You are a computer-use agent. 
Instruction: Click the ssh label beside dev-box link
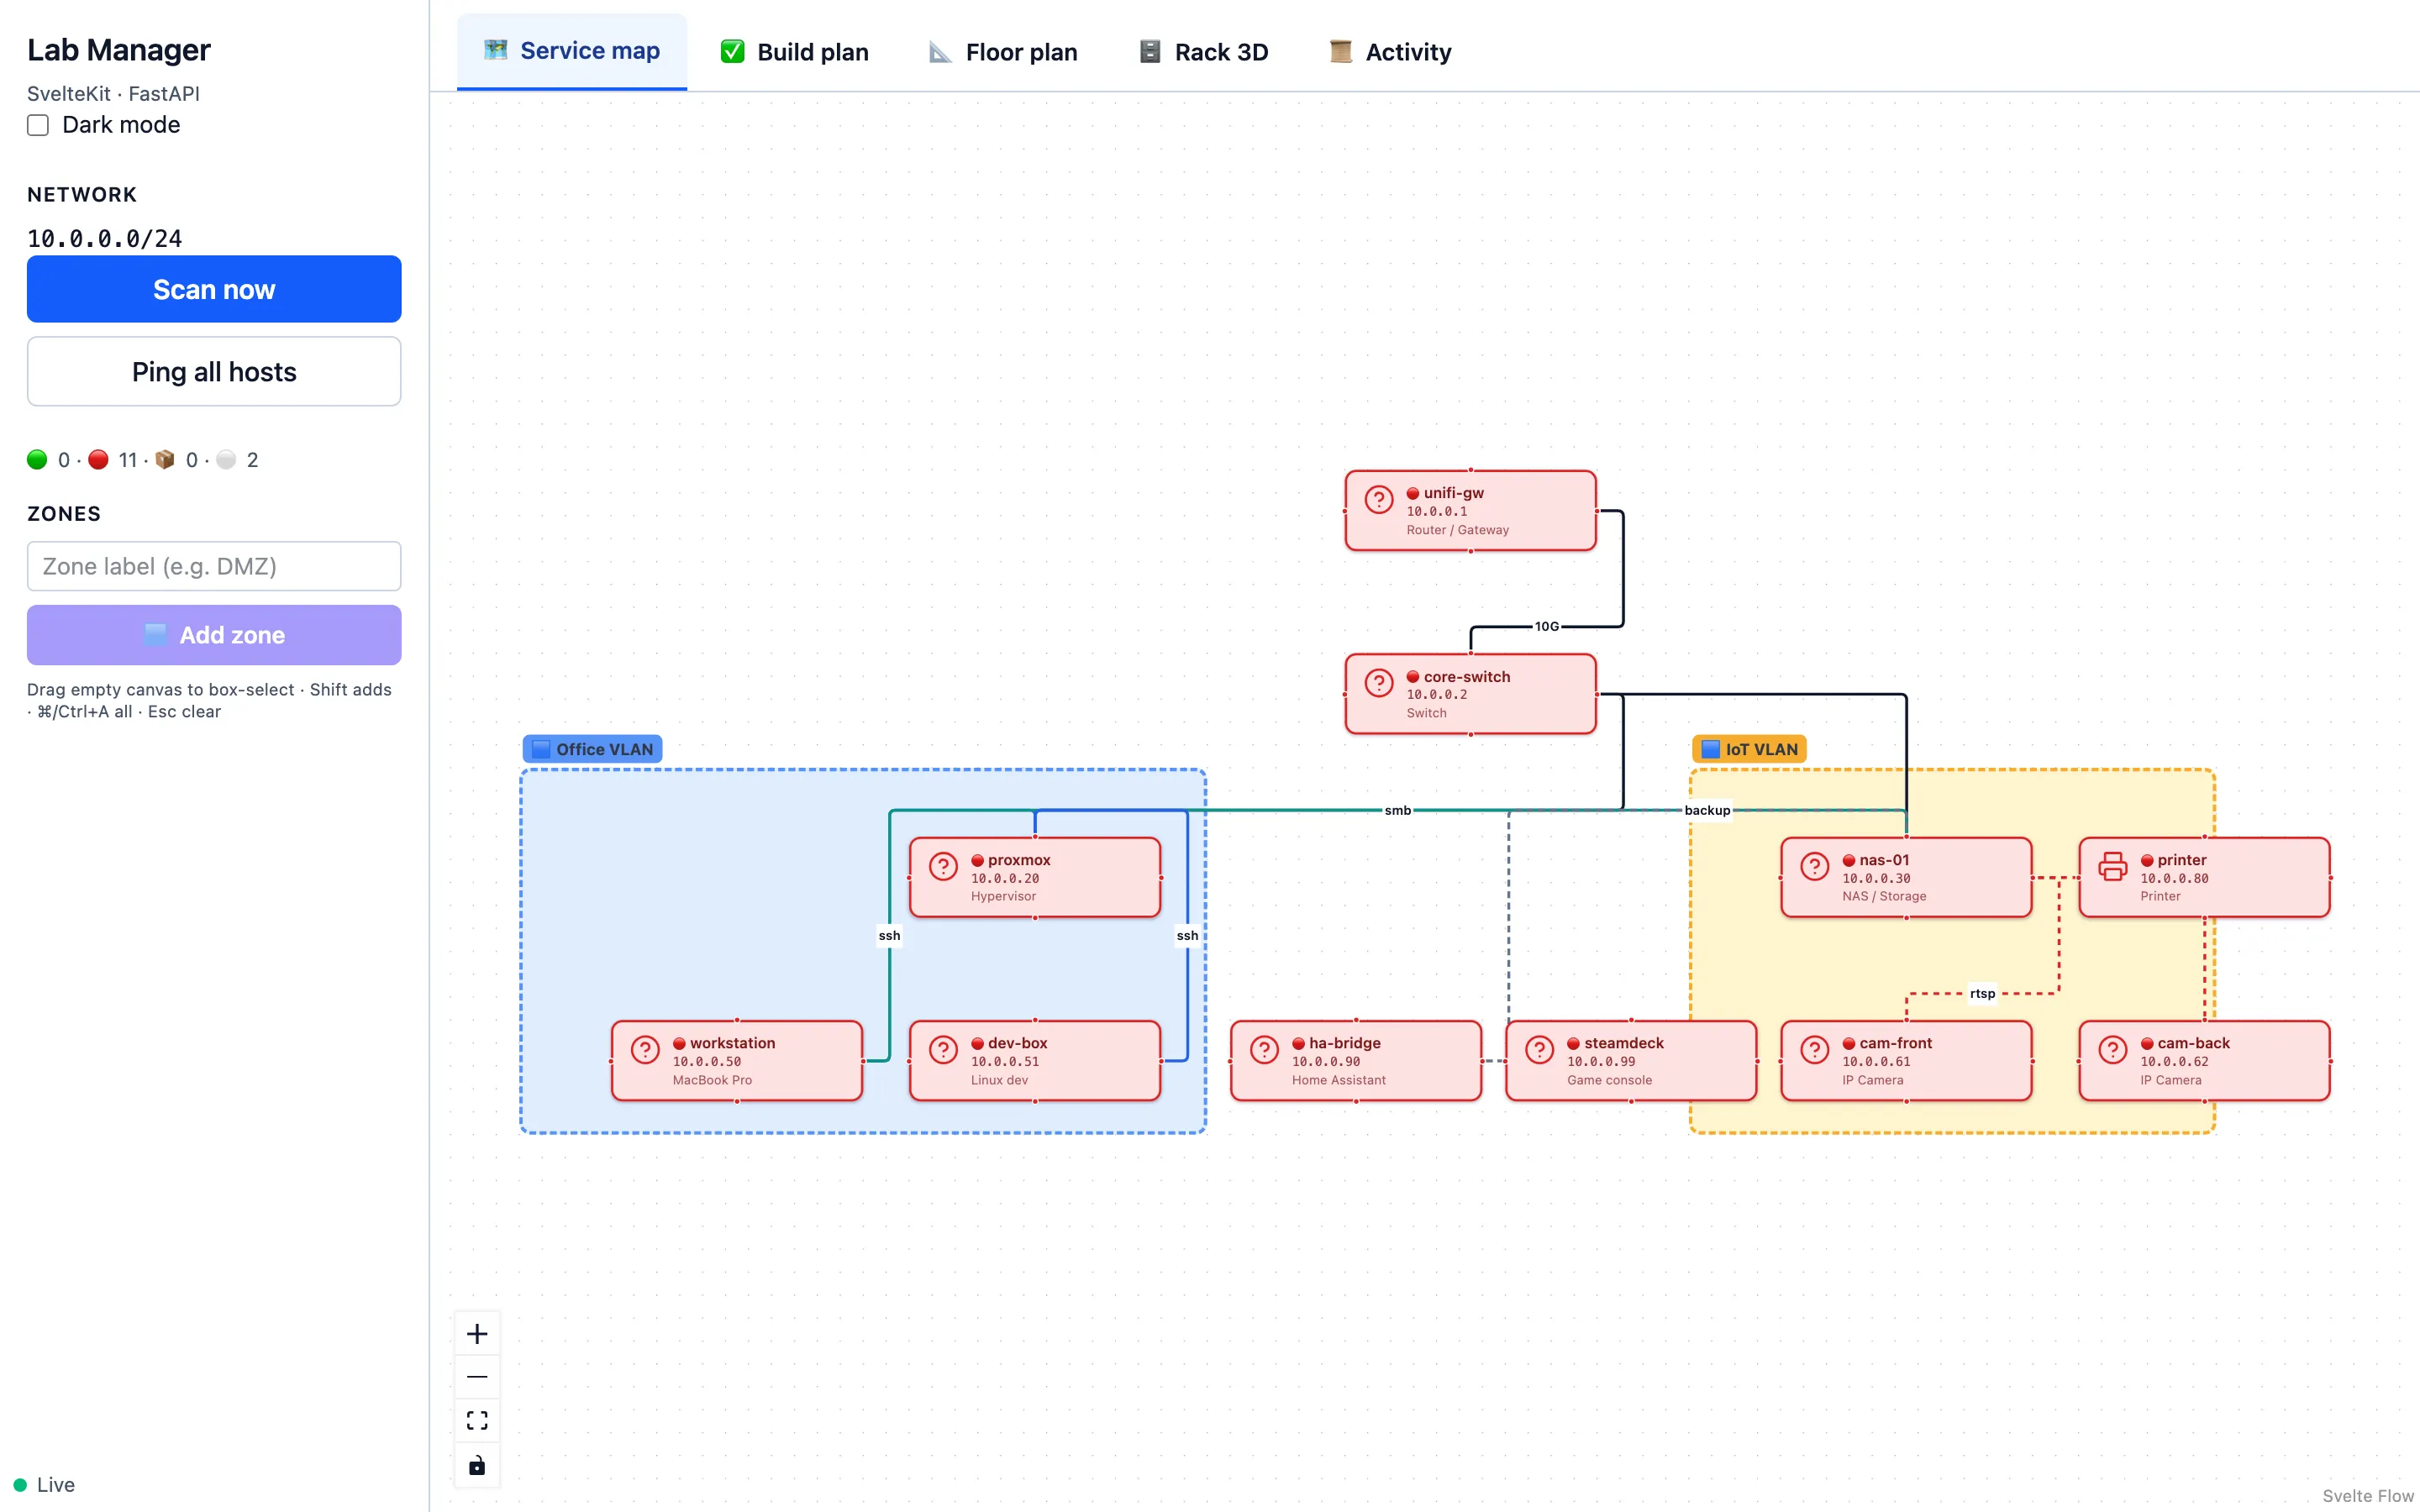click(1187, 936)
